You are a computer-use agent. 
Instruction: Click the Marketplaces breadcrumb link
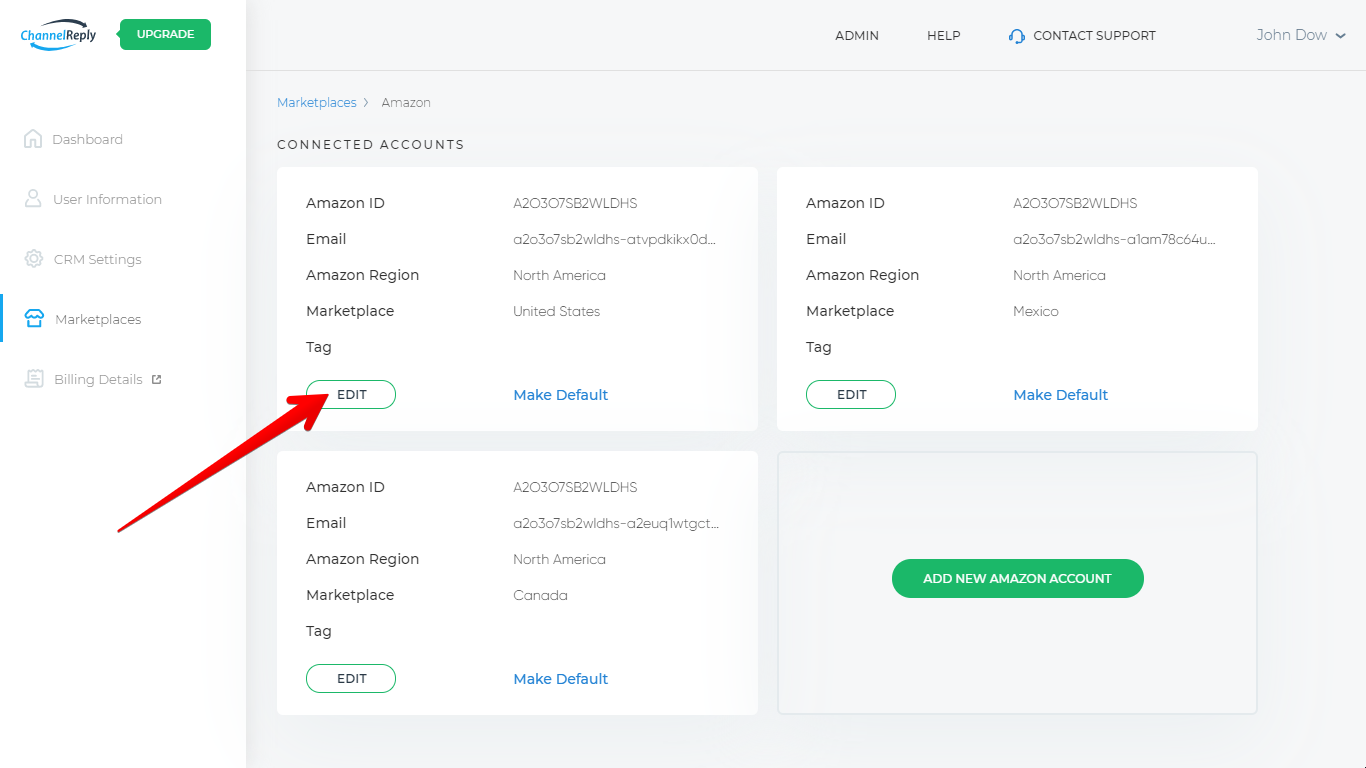click(316, 102)
